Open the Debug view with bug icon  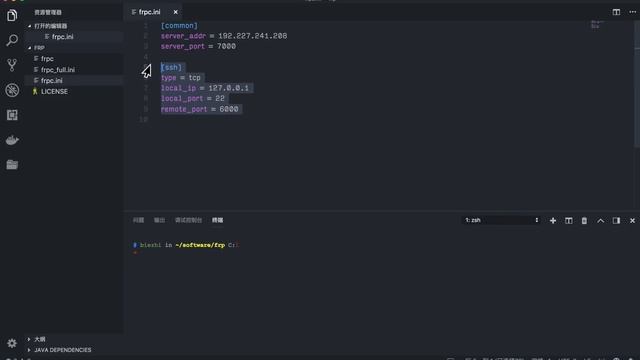[12, 90]
